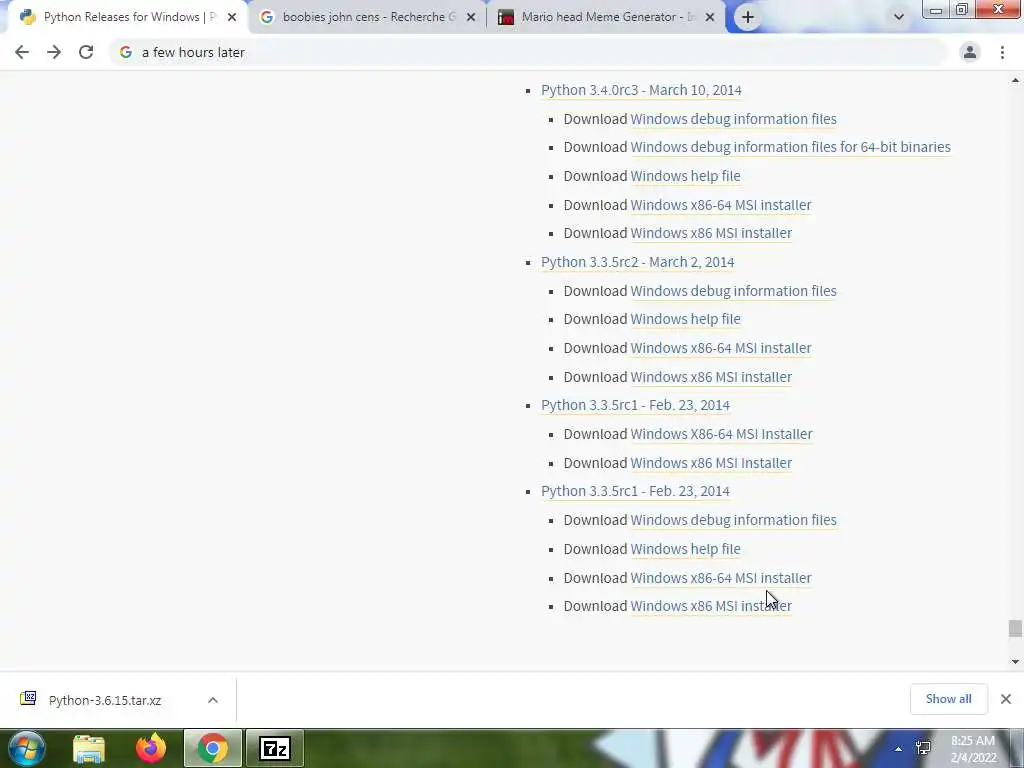Screen dimensions: 1024x768
Task: Close the Python Releases for Windows tab
Action: click(x=232, y=17)
